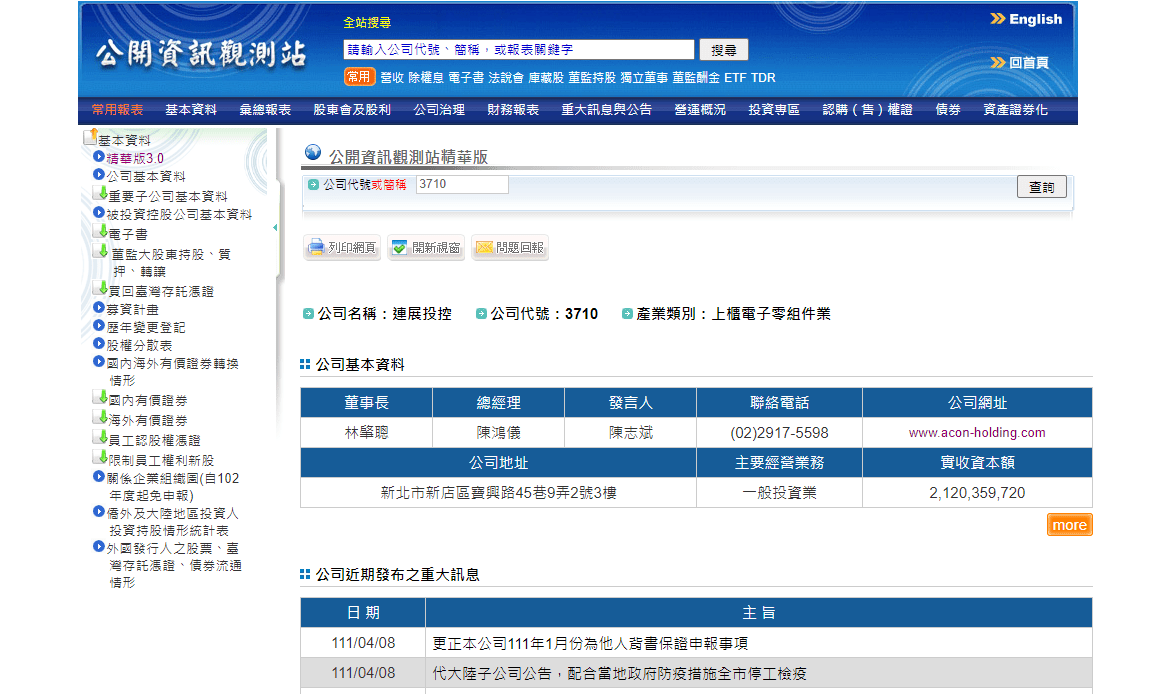
Task: Focus the 公司代號 input showing 3710
Action: point(462,184)
